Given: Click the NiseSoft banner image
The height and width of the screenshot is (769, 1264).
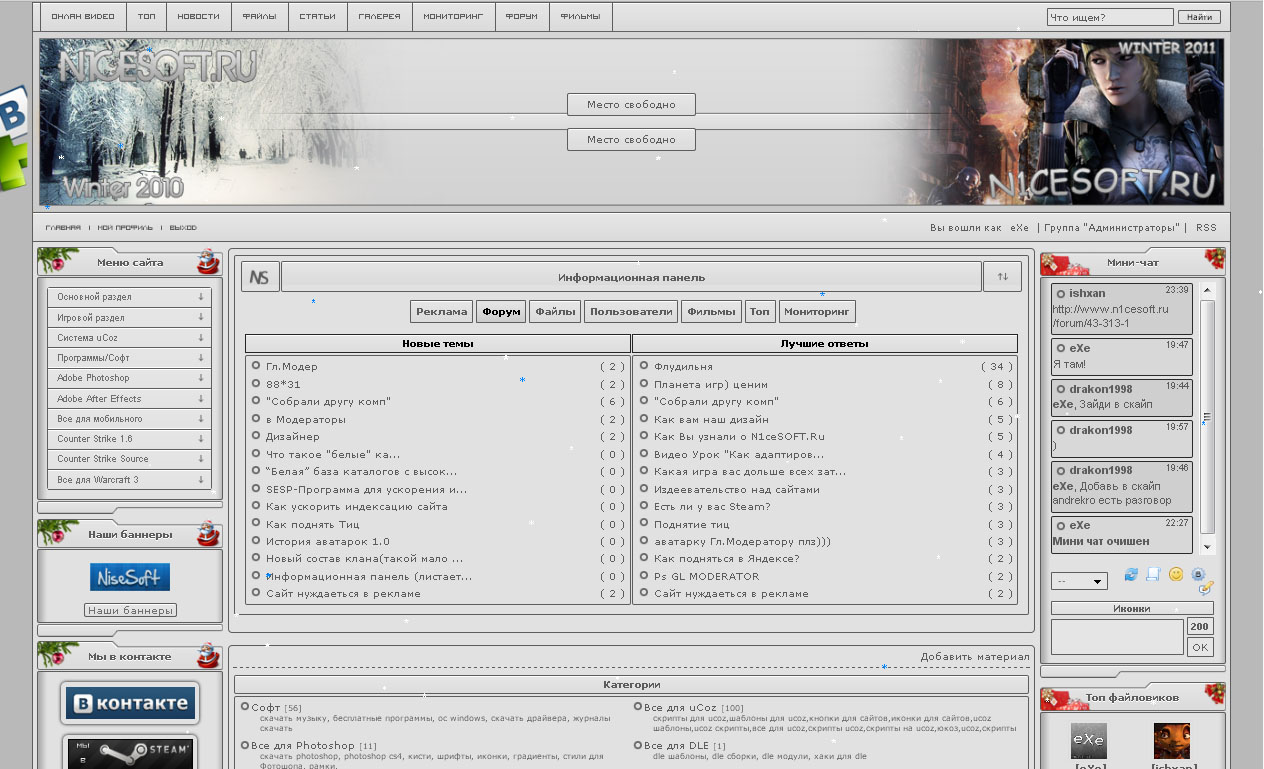Looking at the screenshot, I should tap(130, 577).
